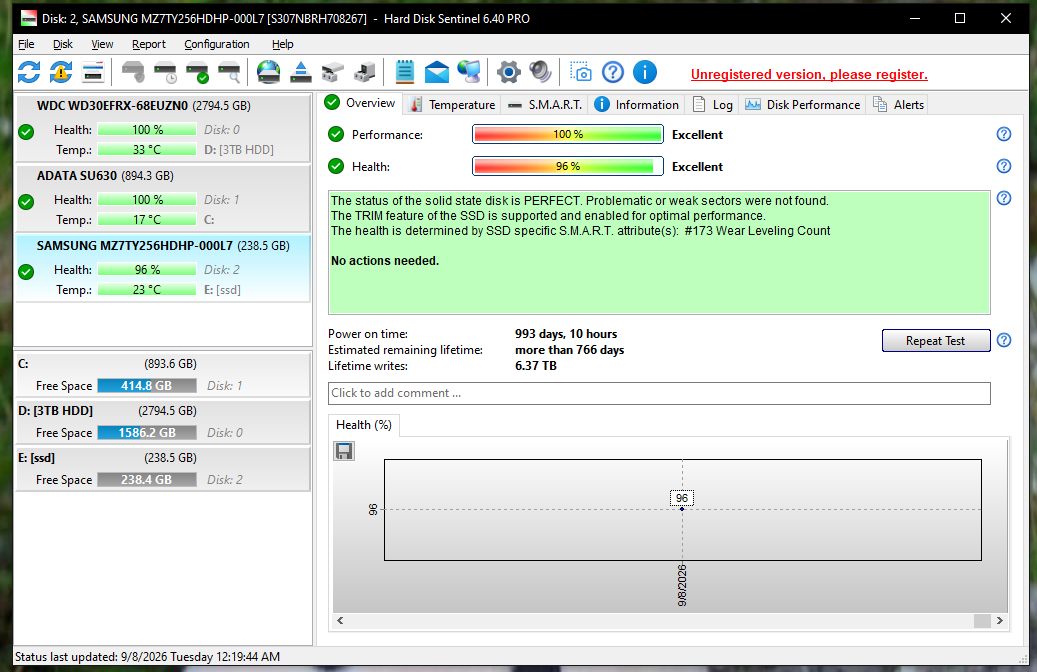This screenshot has width=1037, height=672.
Task: Click the floppy disk save graph icon
Action: (x=344, y=451)
